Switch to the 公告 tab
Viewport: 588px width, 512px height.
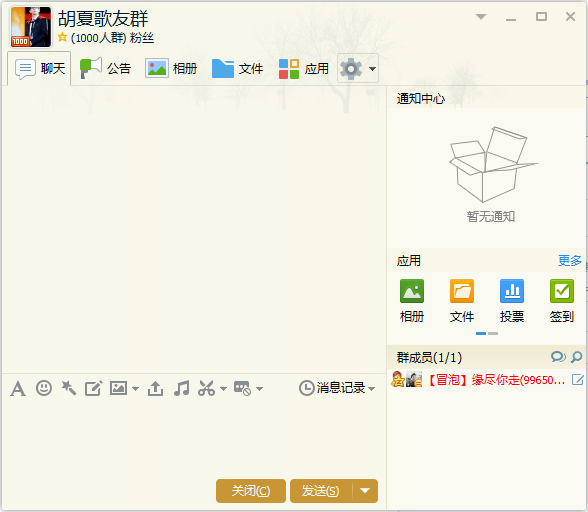click(x=105, y=69)
